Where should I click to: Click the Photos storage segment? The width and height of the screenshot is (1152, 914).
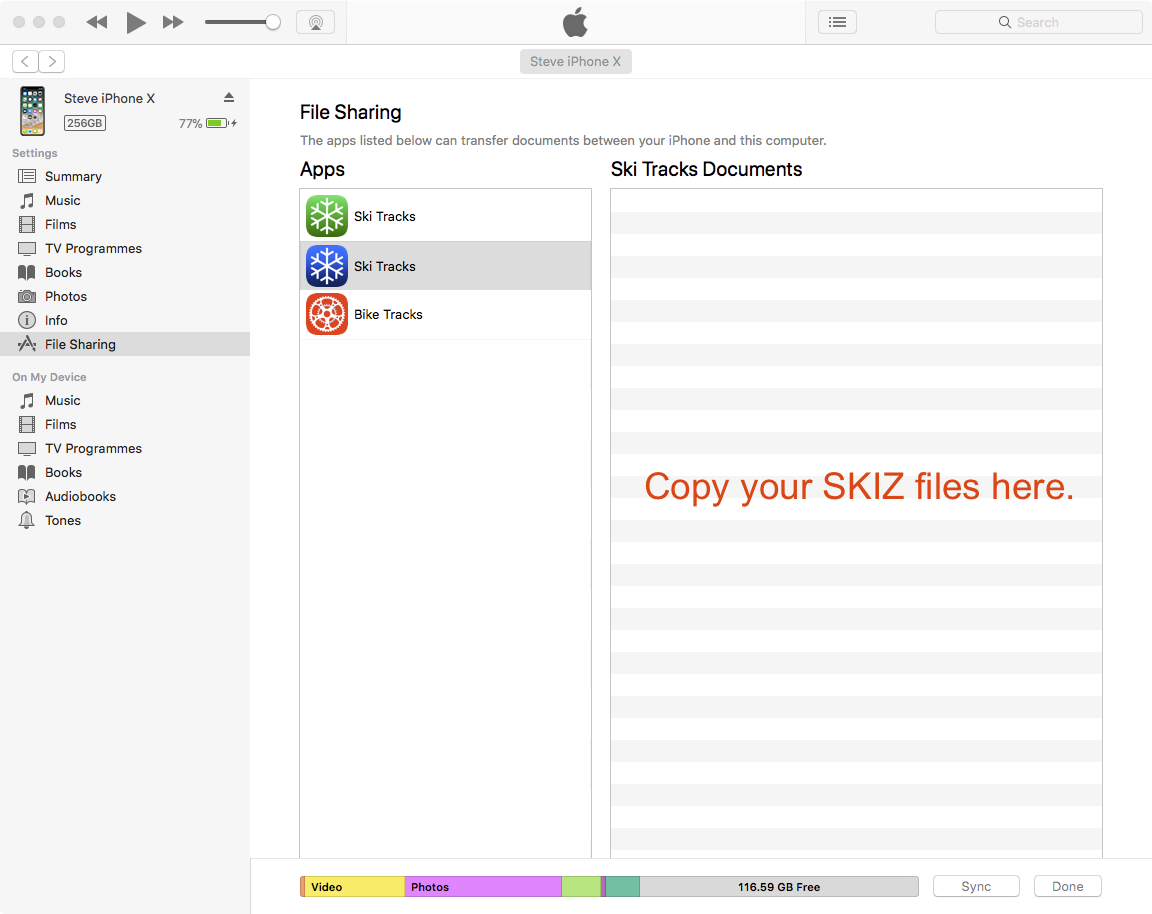(483, 887)
